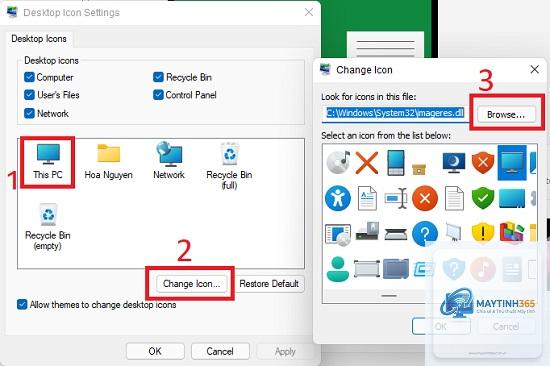Select the This PC desktop icon

tap(48, 162)
